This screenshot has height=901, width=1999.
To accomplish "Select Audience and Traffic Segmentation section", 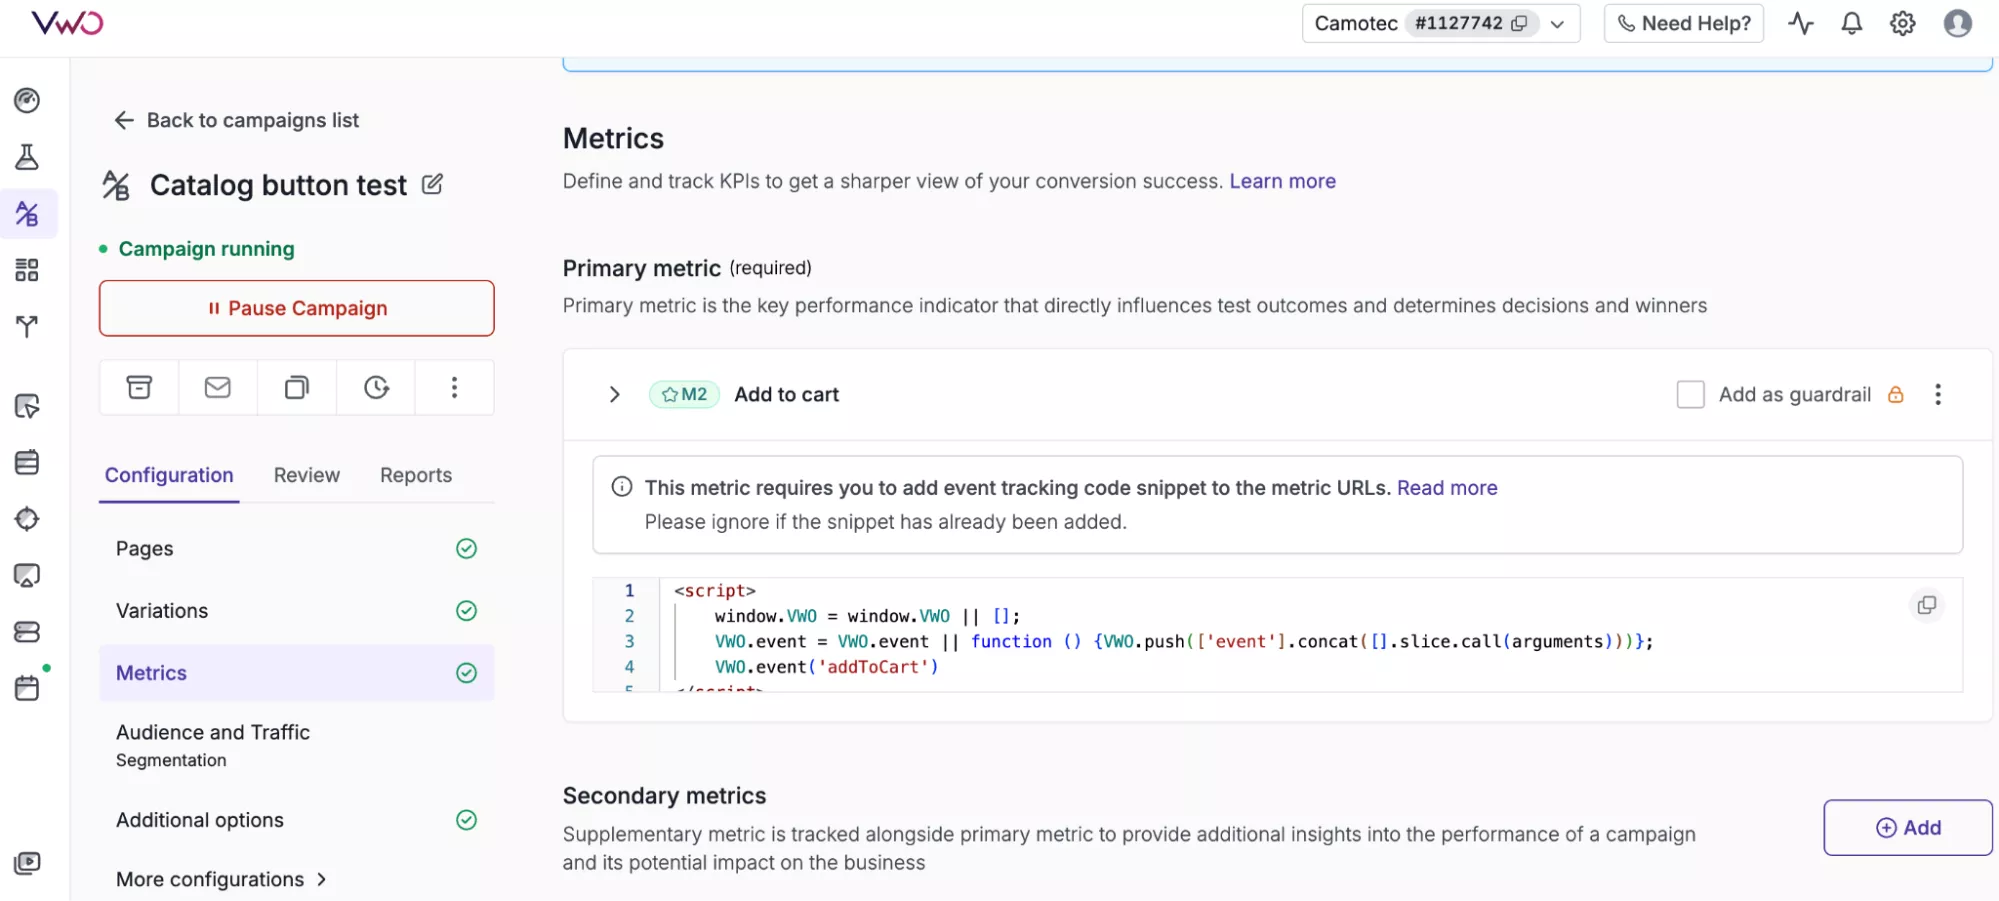I will (213, 745).
